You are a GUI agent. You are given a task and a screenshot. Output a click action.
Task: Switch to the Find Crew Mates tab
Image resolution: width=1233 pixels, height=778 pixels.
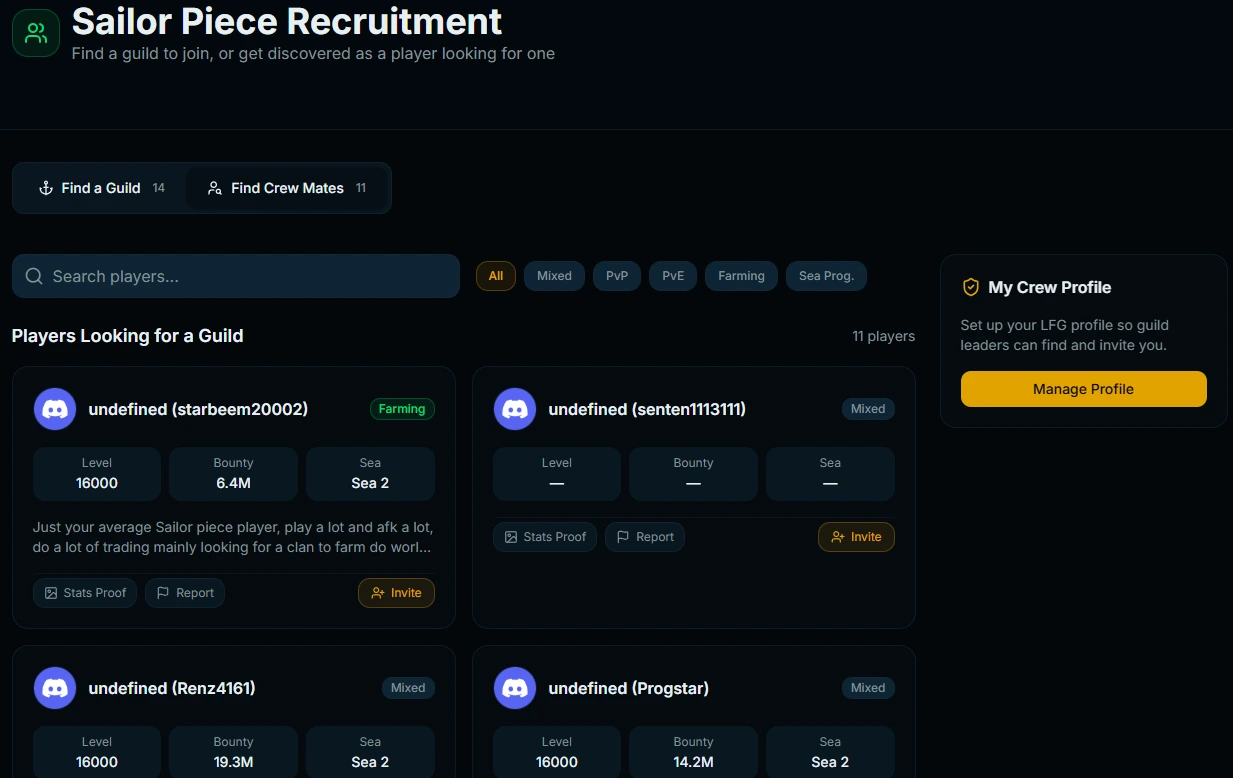(x=287, y=188)
